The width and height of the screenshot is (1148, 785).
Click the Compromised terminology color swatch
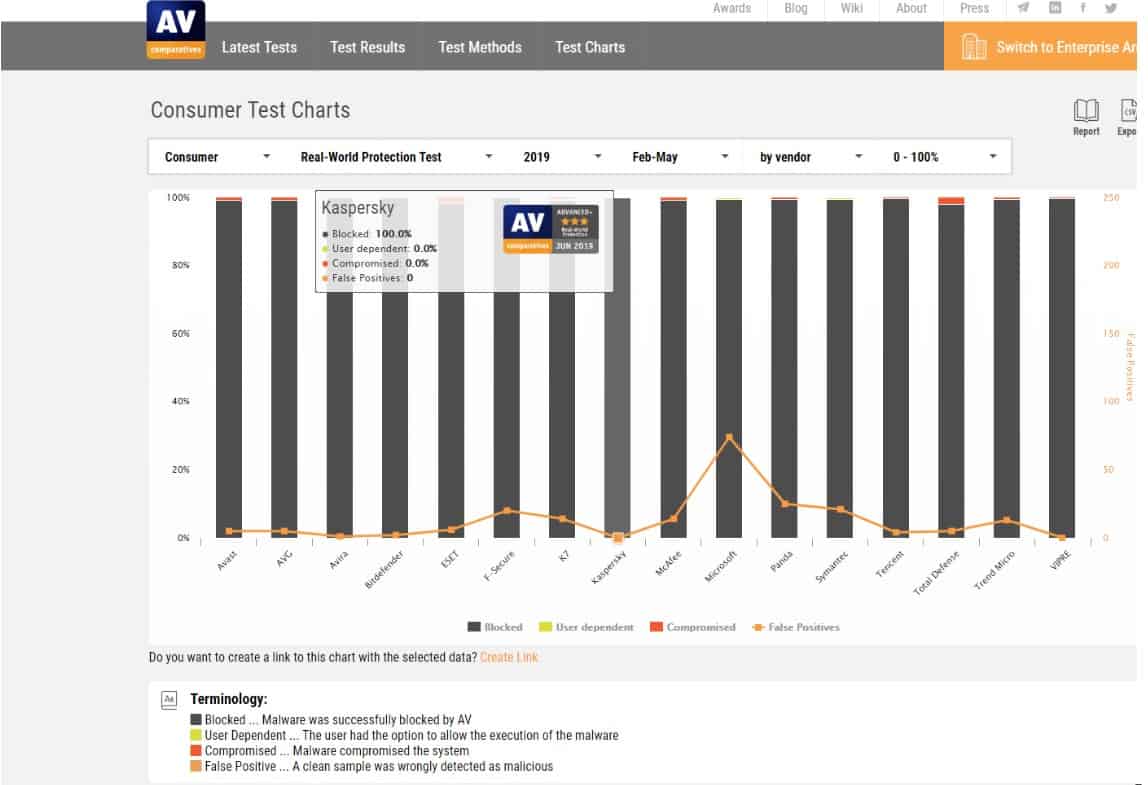coord(195,751)
